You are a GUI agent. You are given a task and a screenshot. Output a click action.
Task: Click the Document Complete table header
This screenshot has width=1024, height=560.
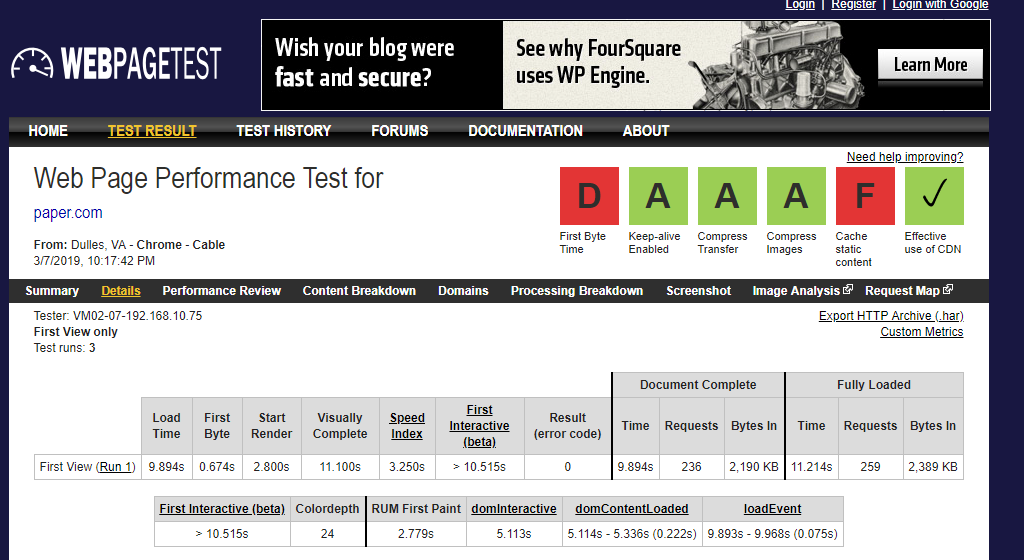click(x=698, y=385)
